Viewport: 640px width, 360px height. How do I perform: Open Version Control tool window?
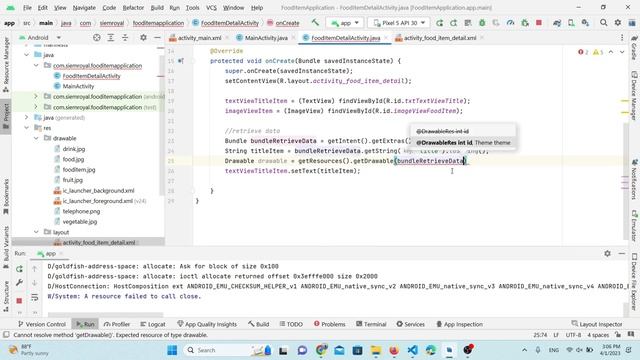(x=42, y=324)
